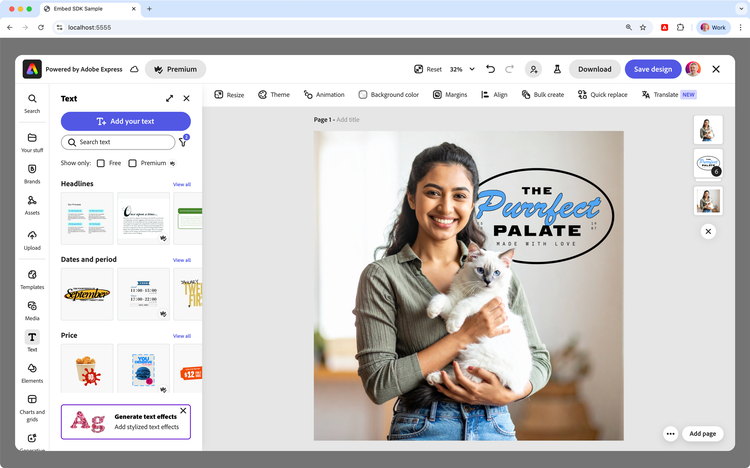Image resolution: width=750 pixels, height=468 pixels.
Task: Expand Dates and period with View all
Action: coord(181,260)
